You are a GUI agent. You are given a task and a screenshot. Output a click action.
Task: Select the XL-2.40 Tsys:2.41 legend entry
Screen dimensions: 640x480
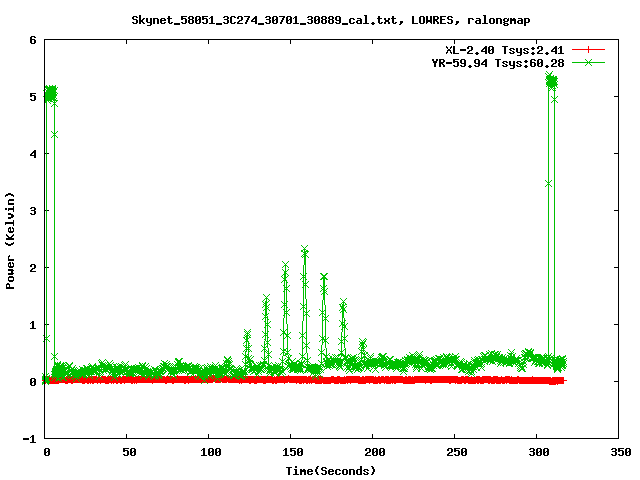click(x=504, y=50)
